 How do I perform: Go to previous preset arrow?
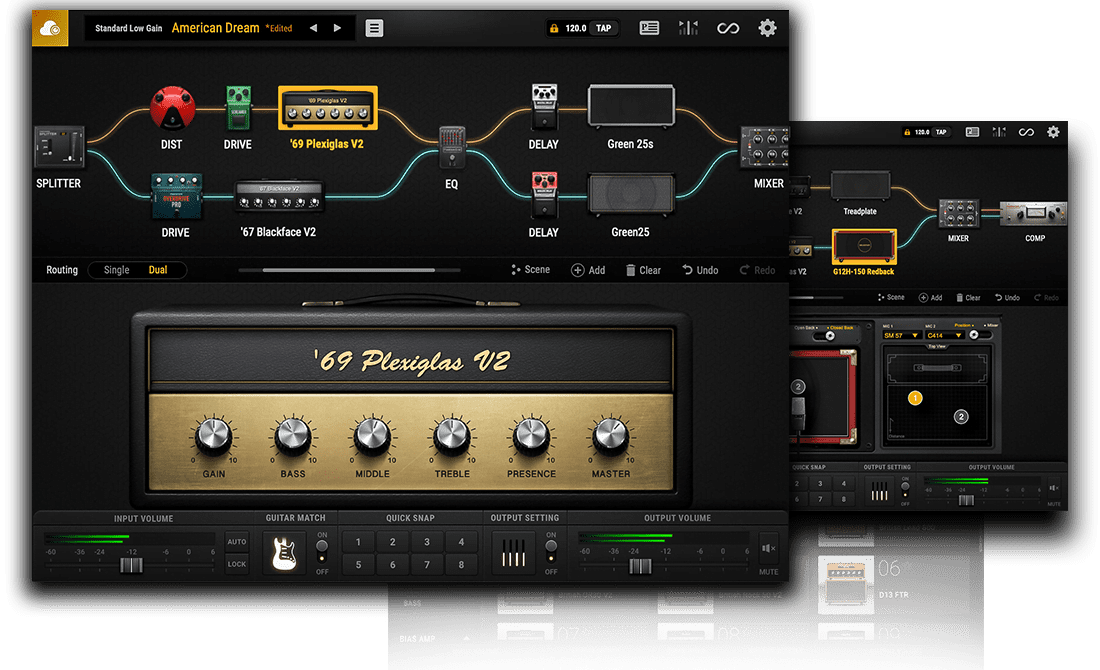314,28
